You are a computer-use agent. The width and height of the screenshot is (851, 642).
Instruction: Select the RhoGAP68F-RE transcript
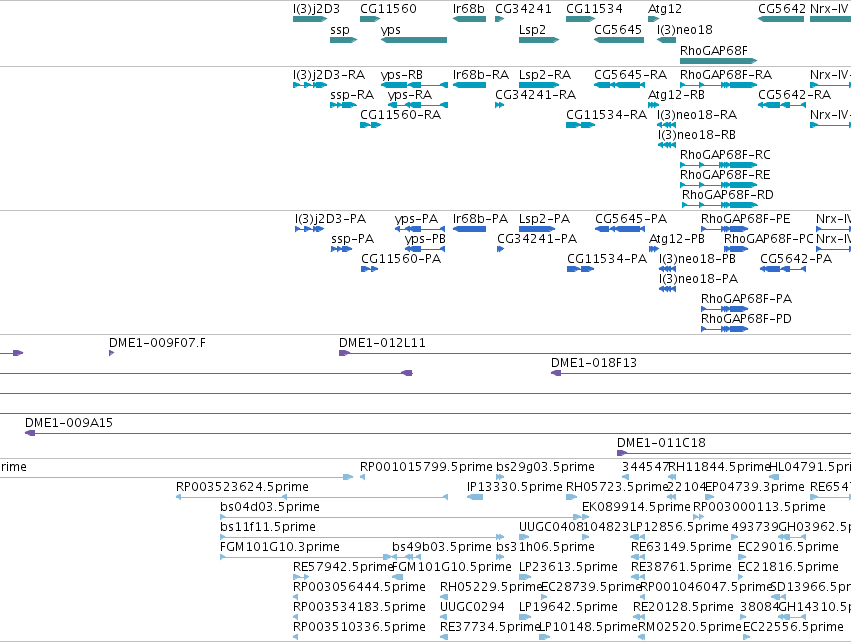[718, 185]
